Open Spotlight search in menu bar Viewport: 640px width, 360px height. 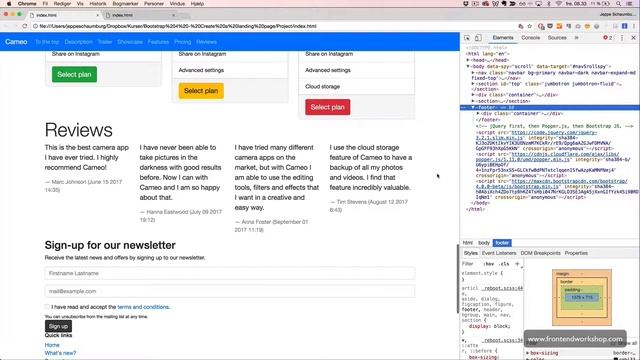tap(619, 4)
